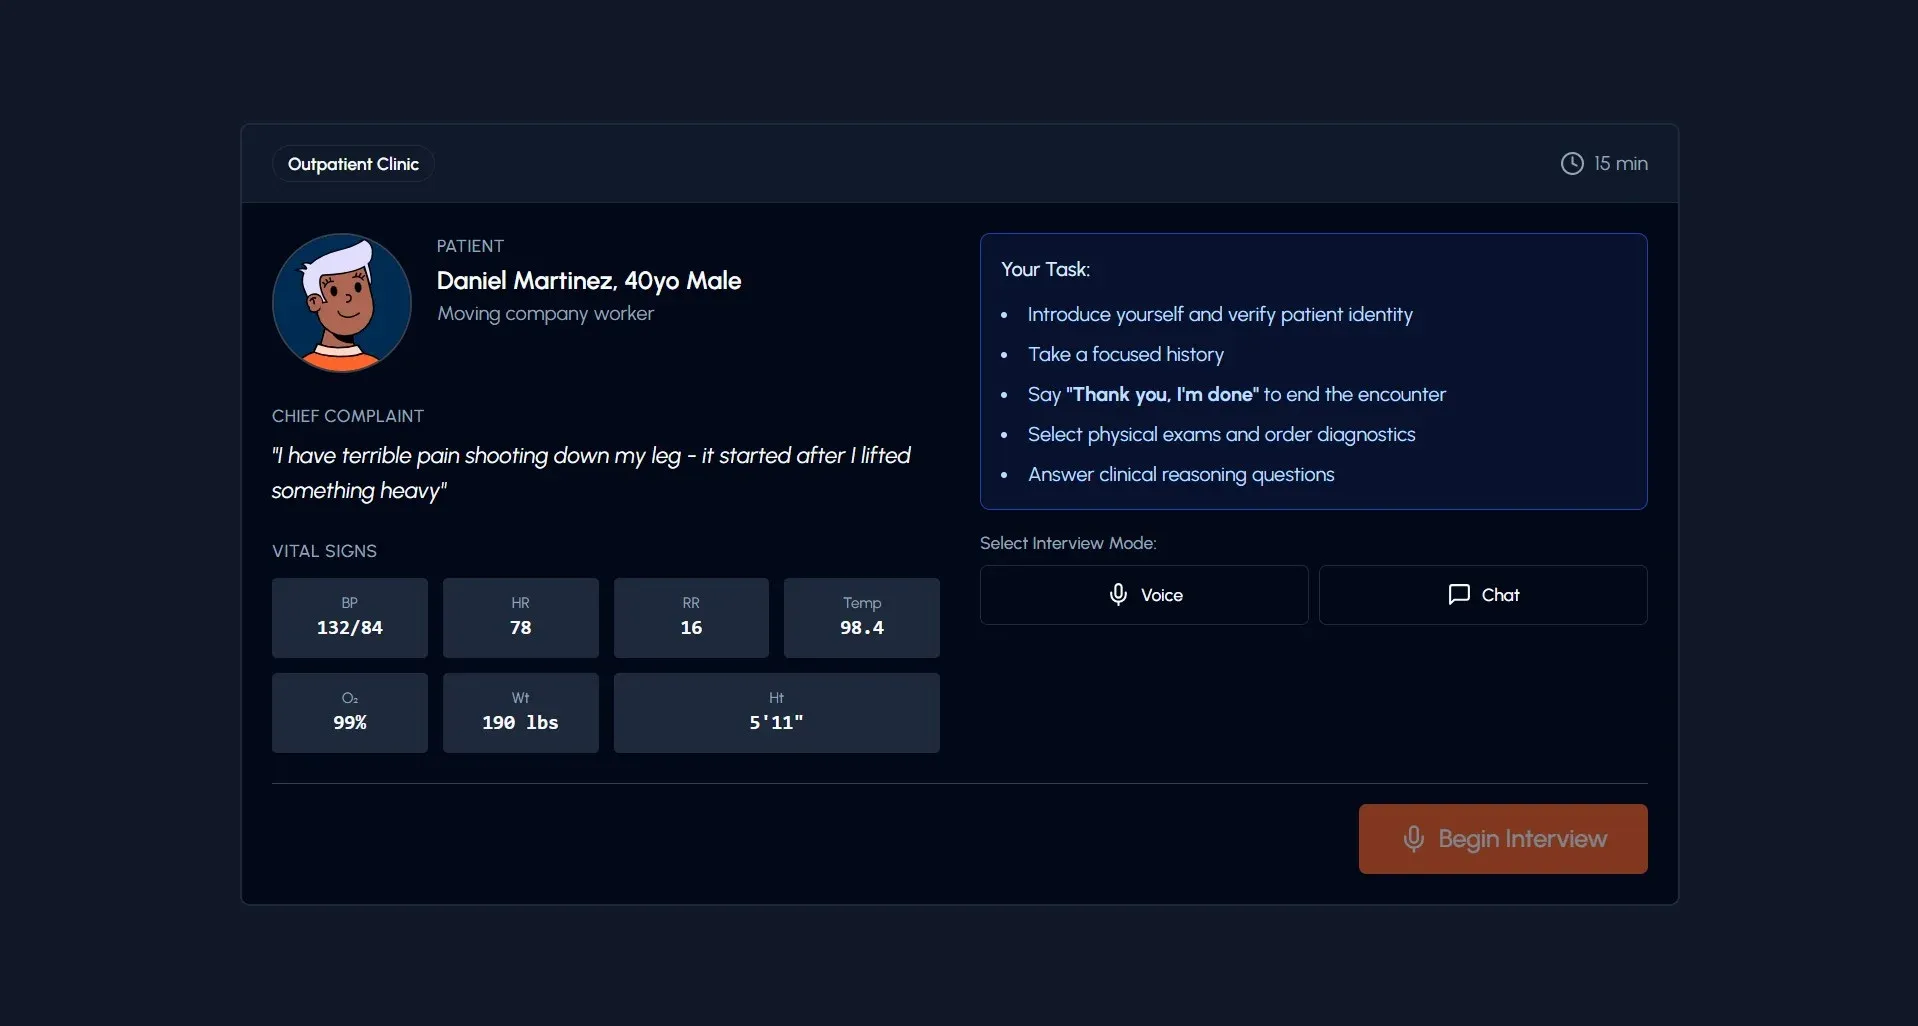
Task: Click the Wt 190 lbs tile
Action: click(520, 712)
